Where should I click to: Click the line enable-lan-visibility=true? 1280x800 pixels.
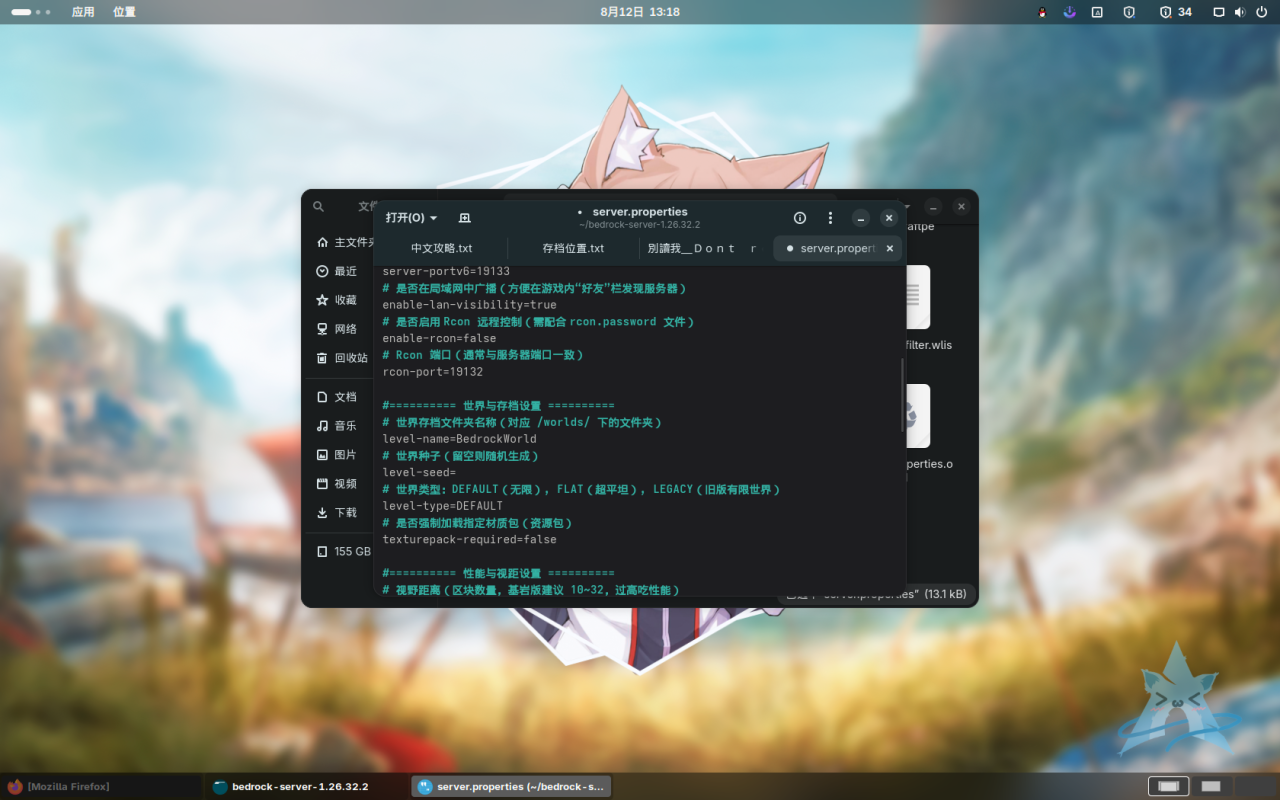[x=470, y=305]
